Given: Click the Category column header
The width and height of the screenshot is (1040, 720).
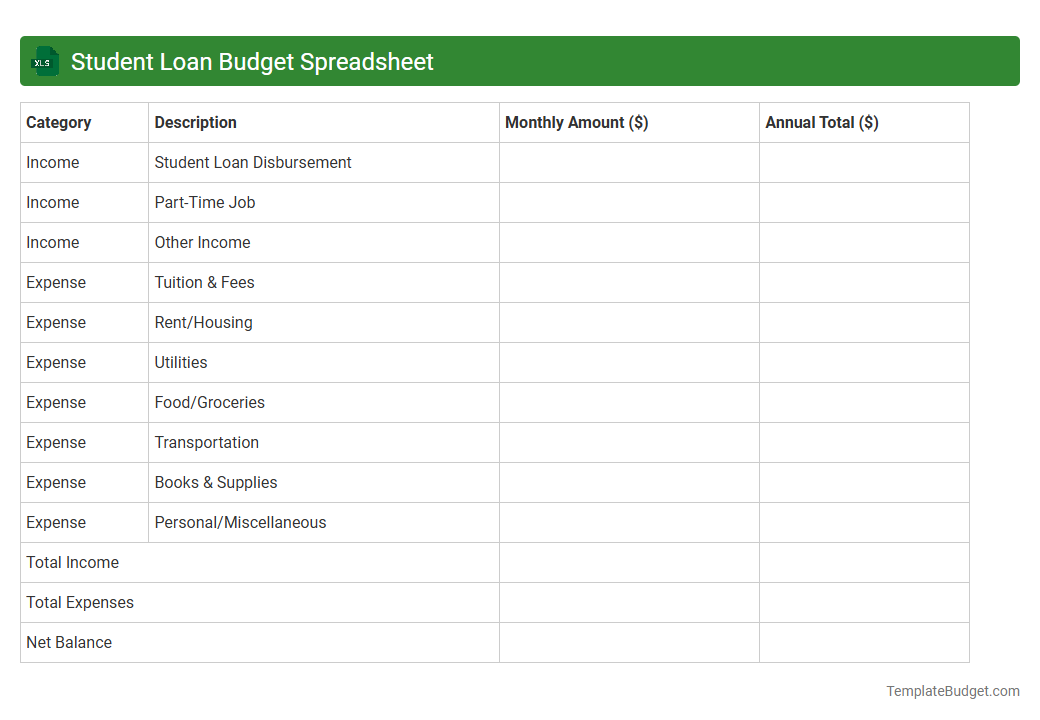Looking at the screenshot, I should click(x=59, y=122).
